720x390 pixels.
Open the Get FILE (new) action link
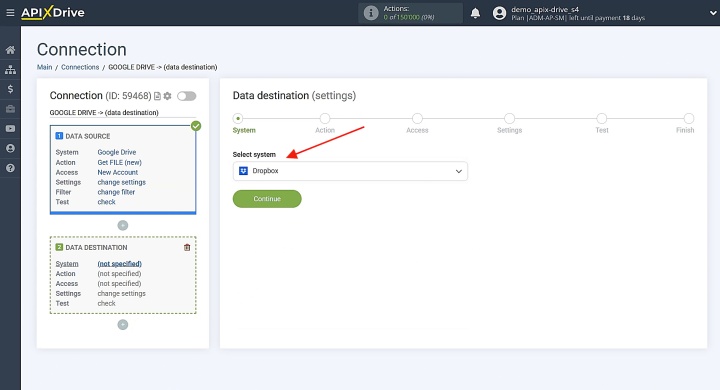[119, 162]
